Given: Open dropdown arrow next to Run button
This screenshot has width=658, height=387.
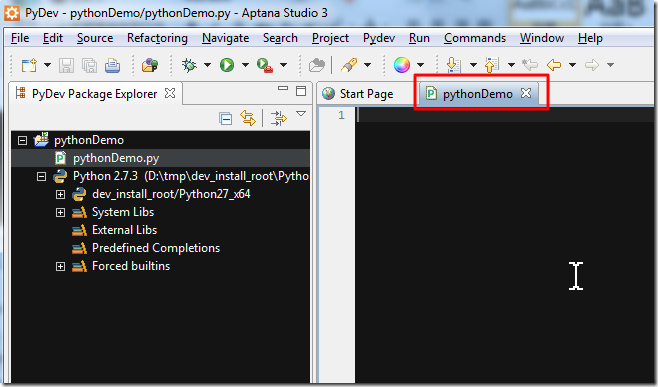Looking at the screenshot, I should 245,65.
